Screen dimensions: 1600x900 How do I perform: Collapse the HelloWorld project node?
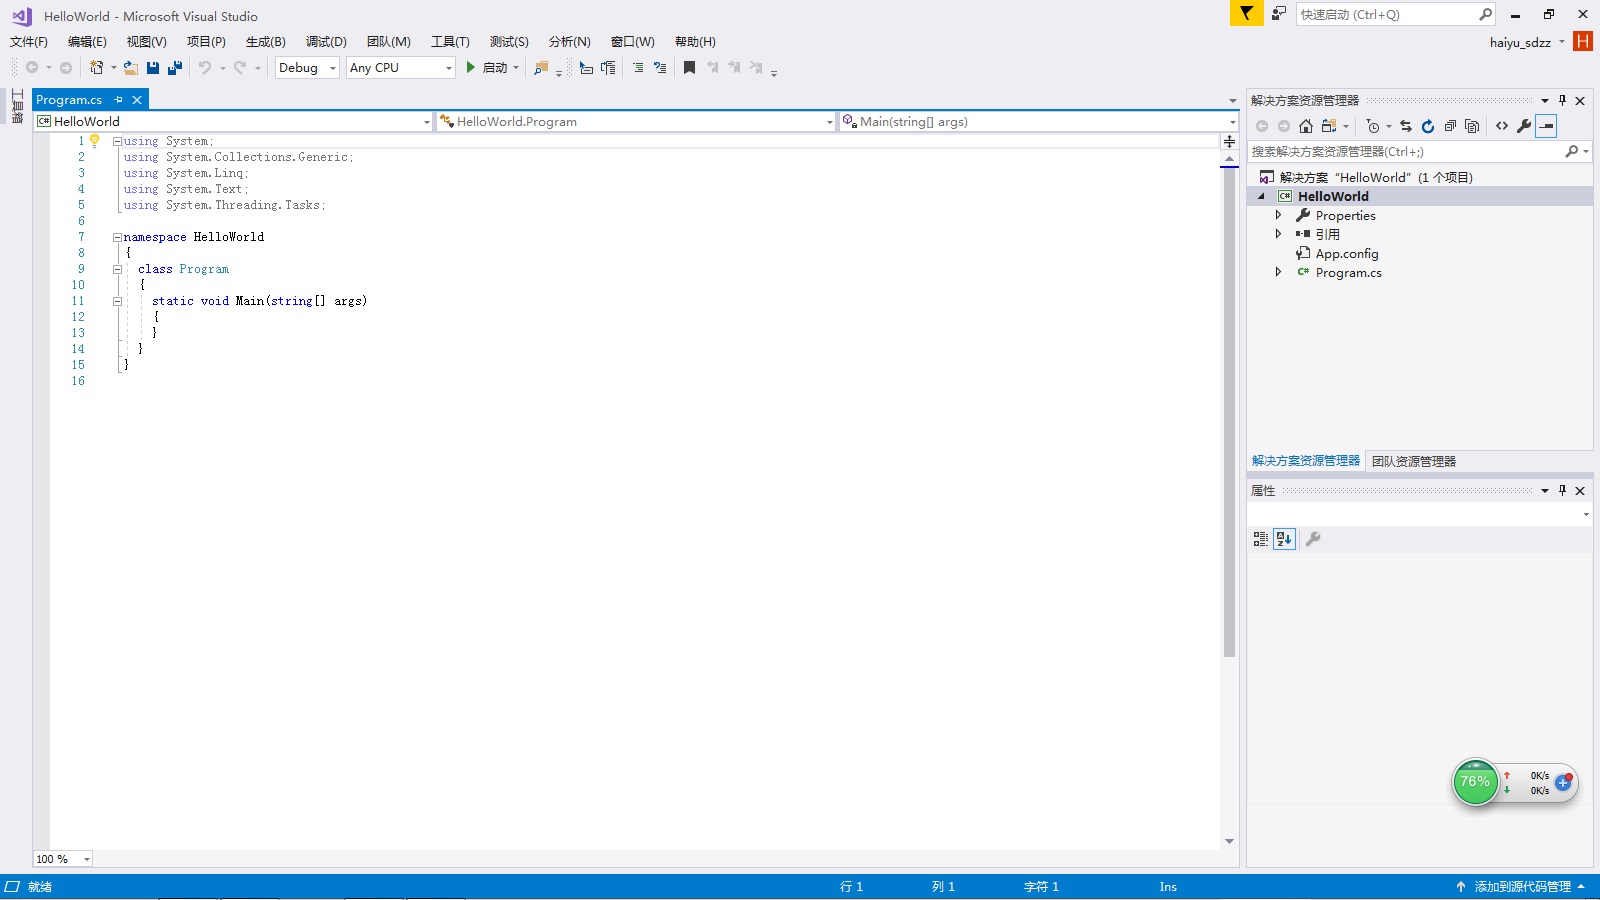pyautogui.click(x=1262, y=196)
